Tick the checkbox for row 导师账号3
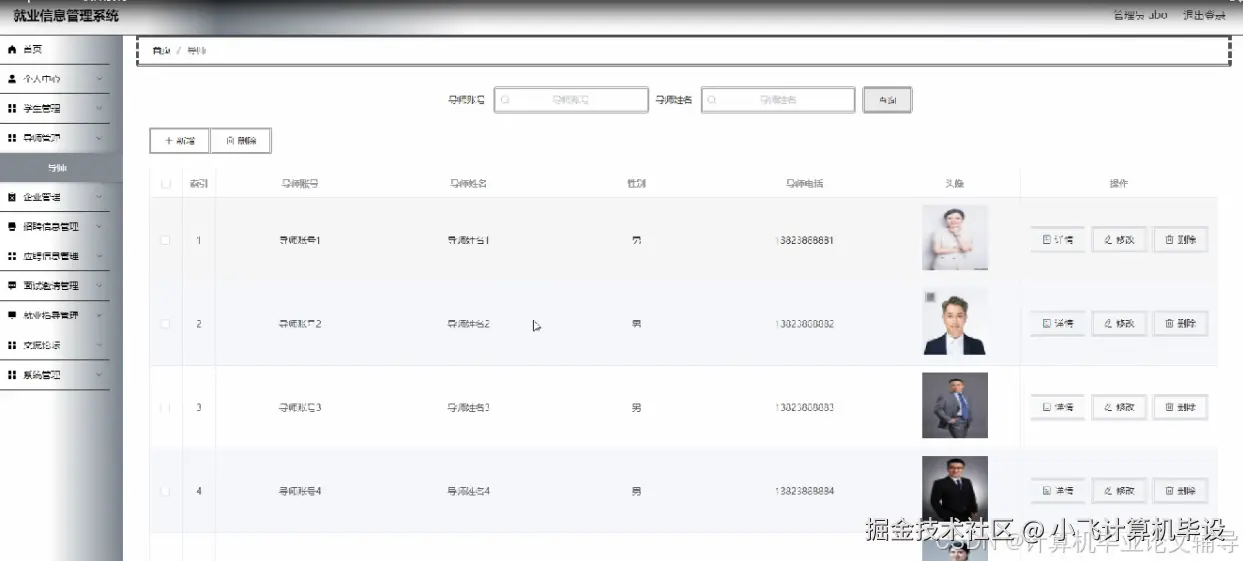This screenshot has width=1243, height=561. coord(166,408)
